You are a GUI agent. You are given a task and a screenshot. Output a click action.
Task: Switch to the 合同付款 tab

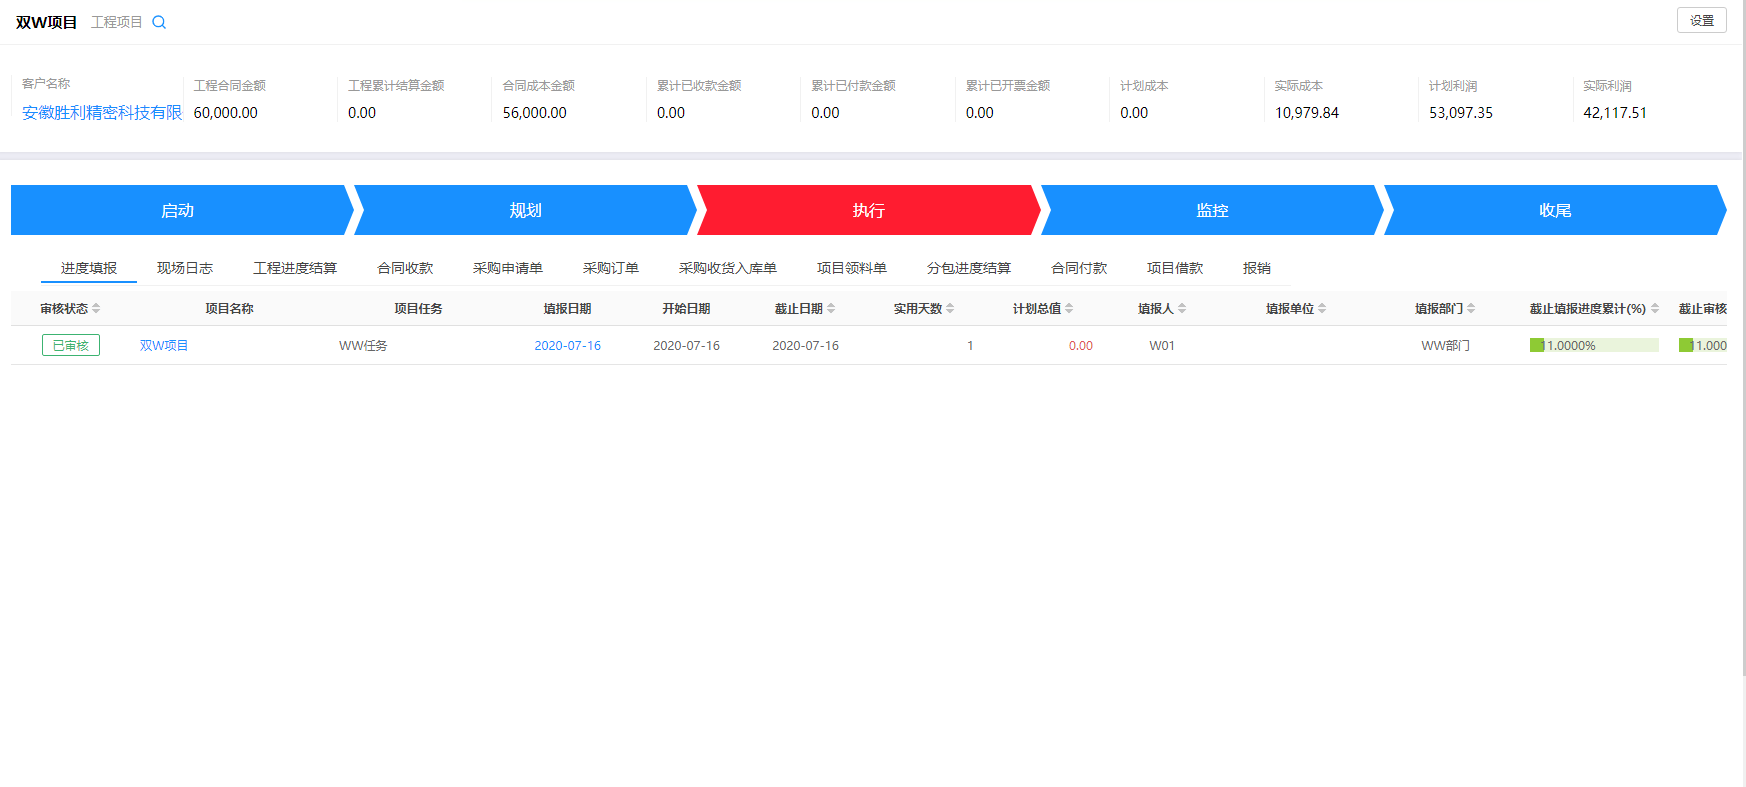coord(1079,268)
